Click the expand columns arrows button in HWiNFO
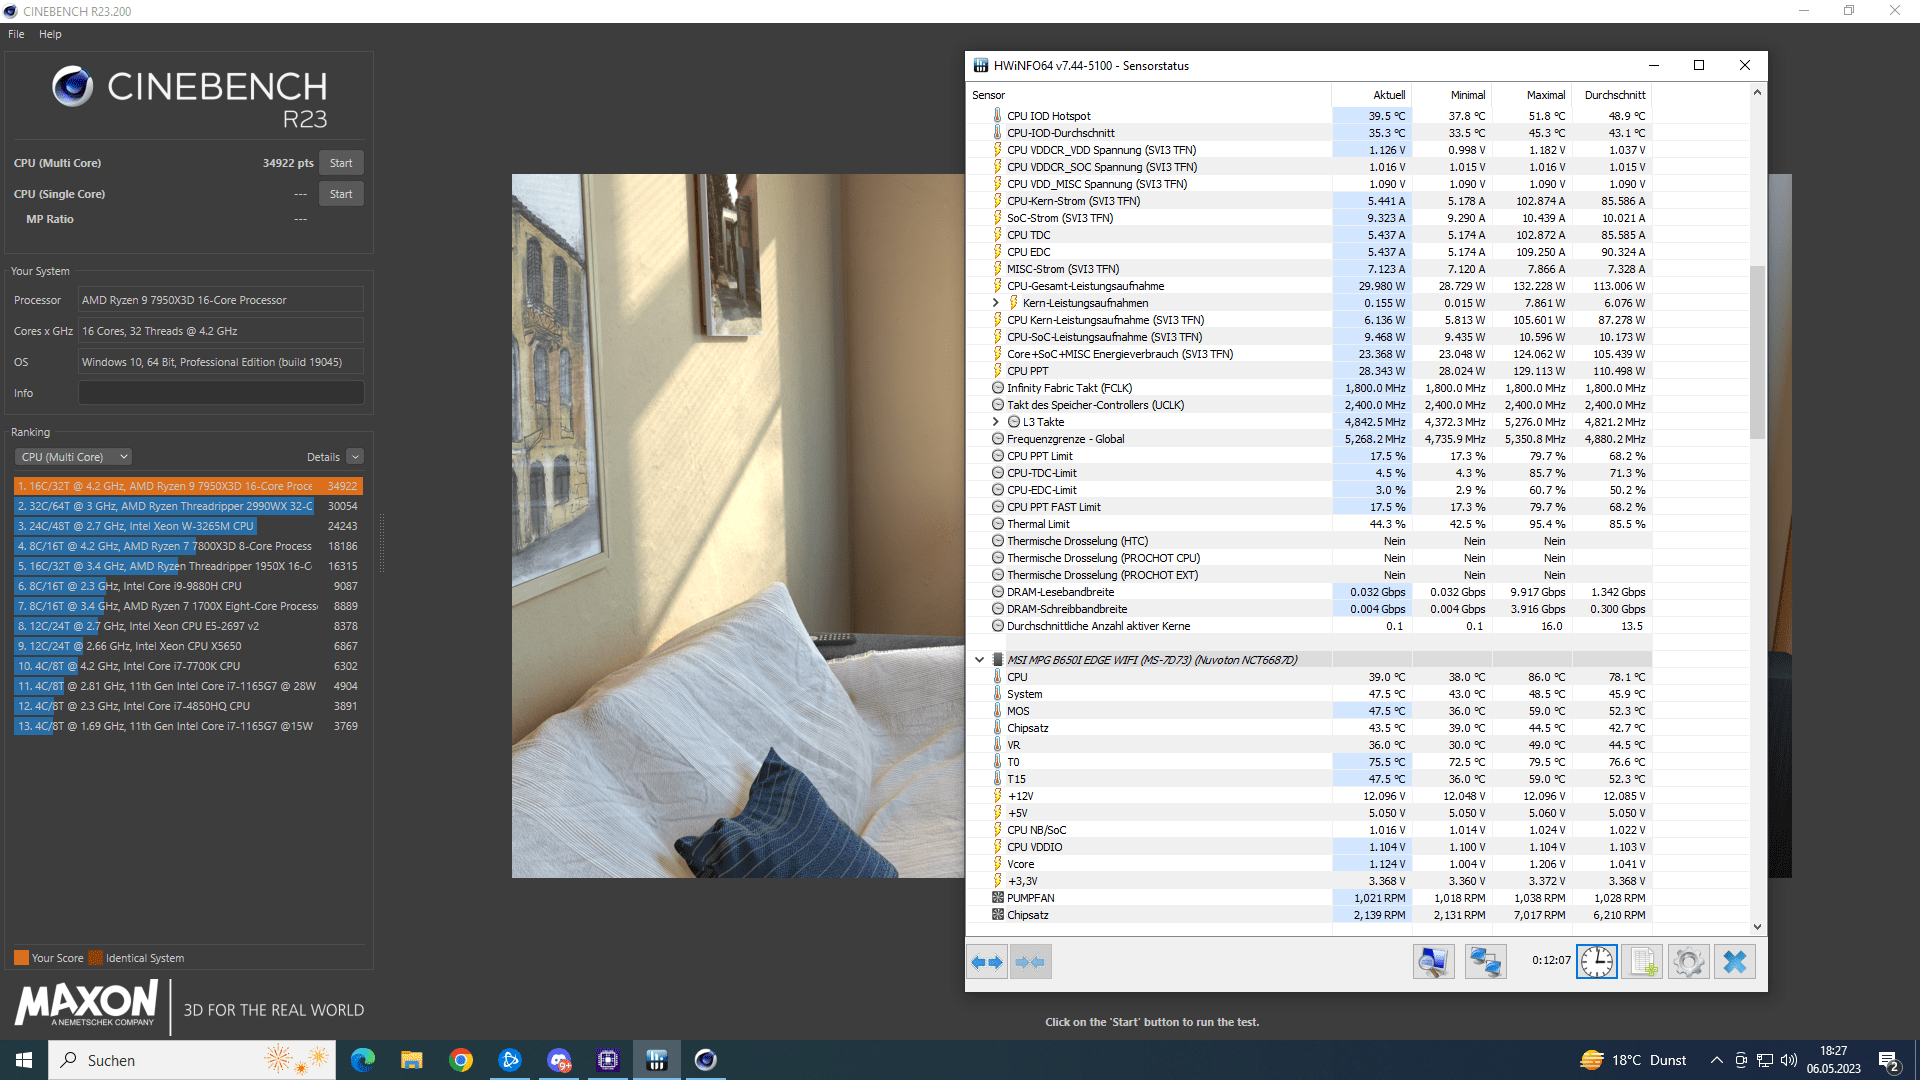The height and width of the screenshot is (1080, 1920). coord(987,962)
